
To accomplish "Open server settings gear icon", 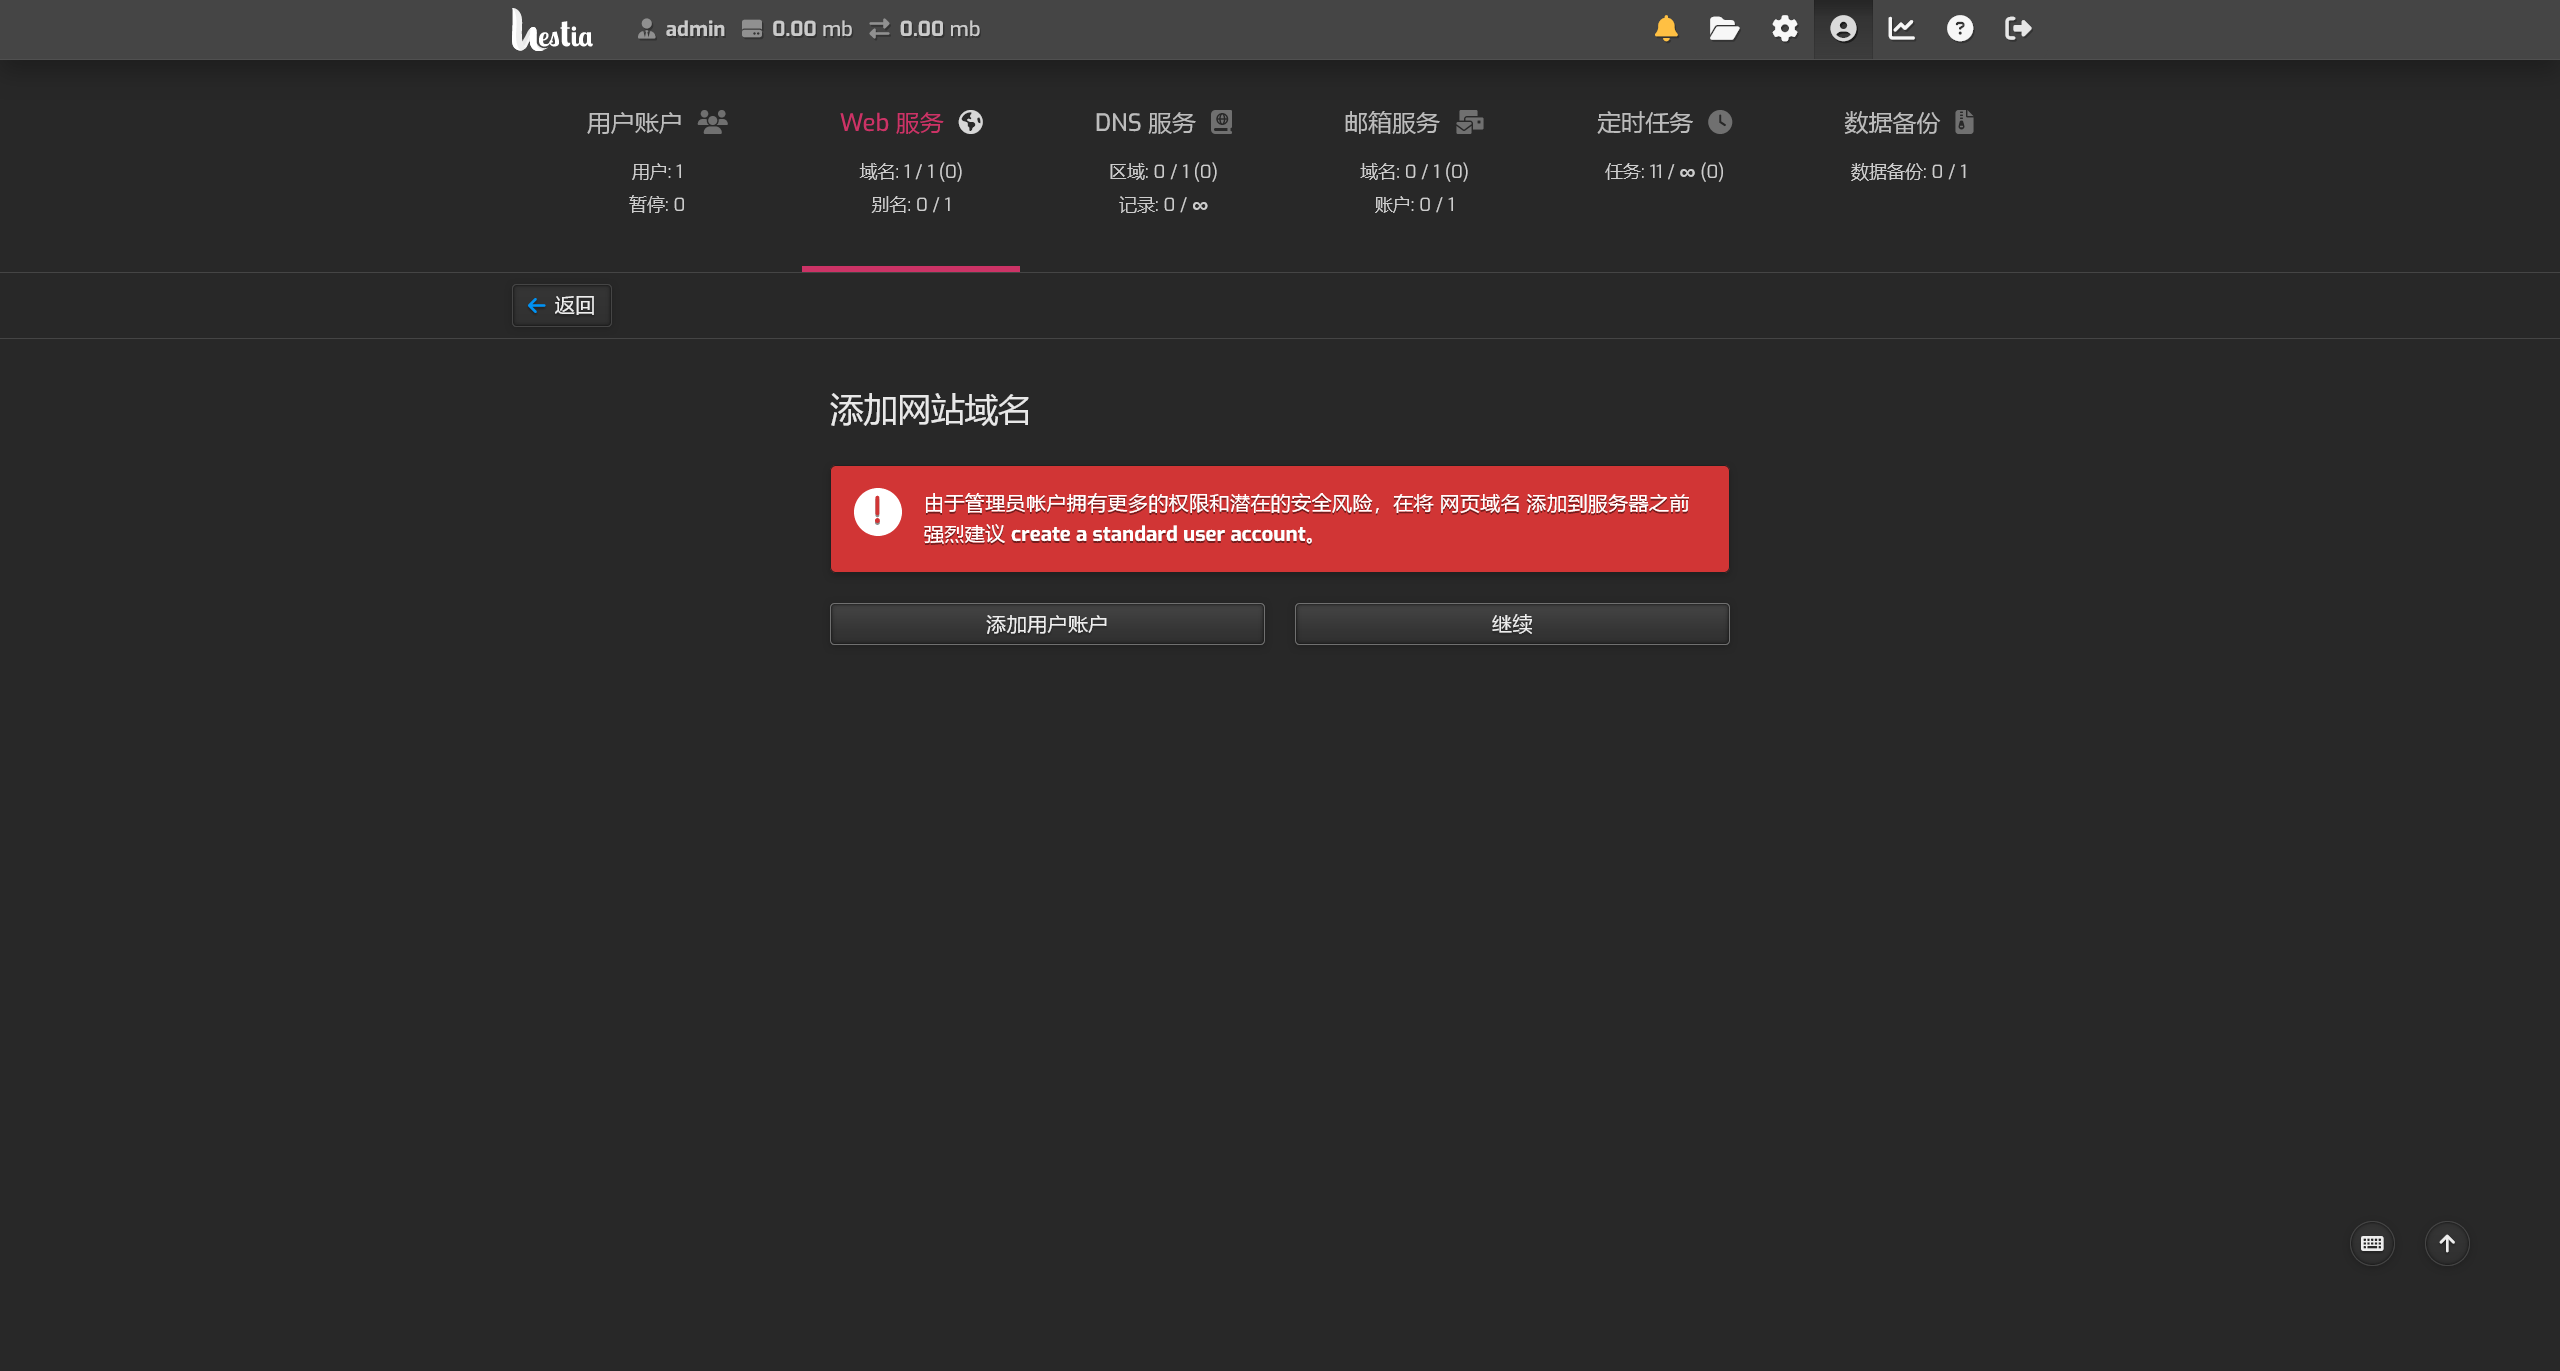I will click(1784, 28).
